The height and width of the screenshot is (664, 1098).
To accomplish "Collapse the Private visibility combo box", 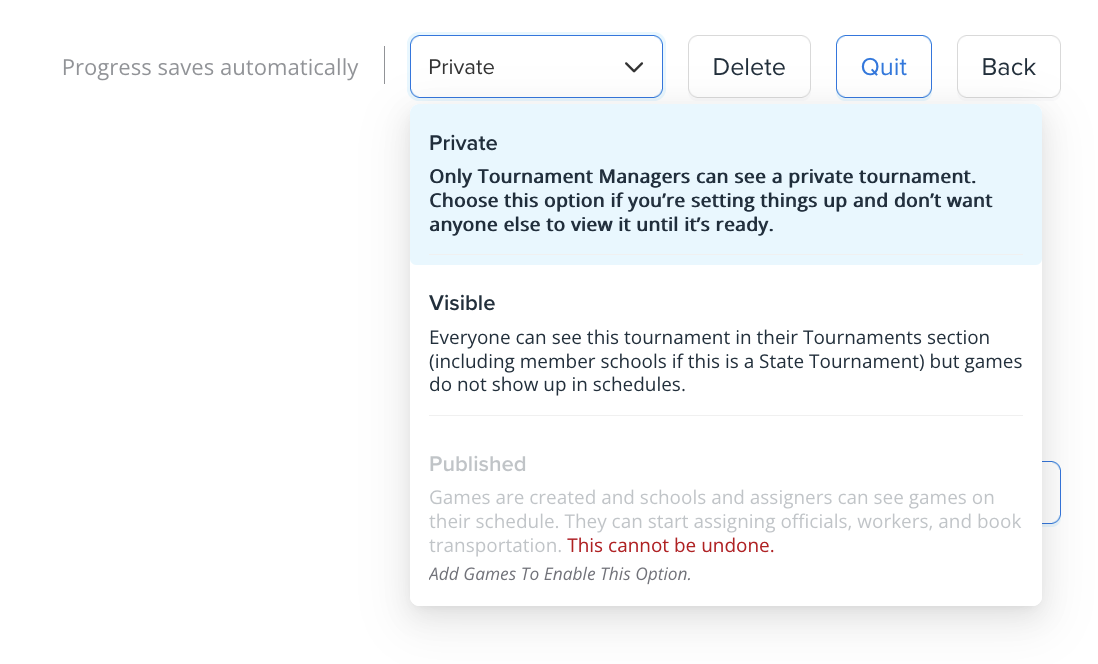I will coord(536,67).
